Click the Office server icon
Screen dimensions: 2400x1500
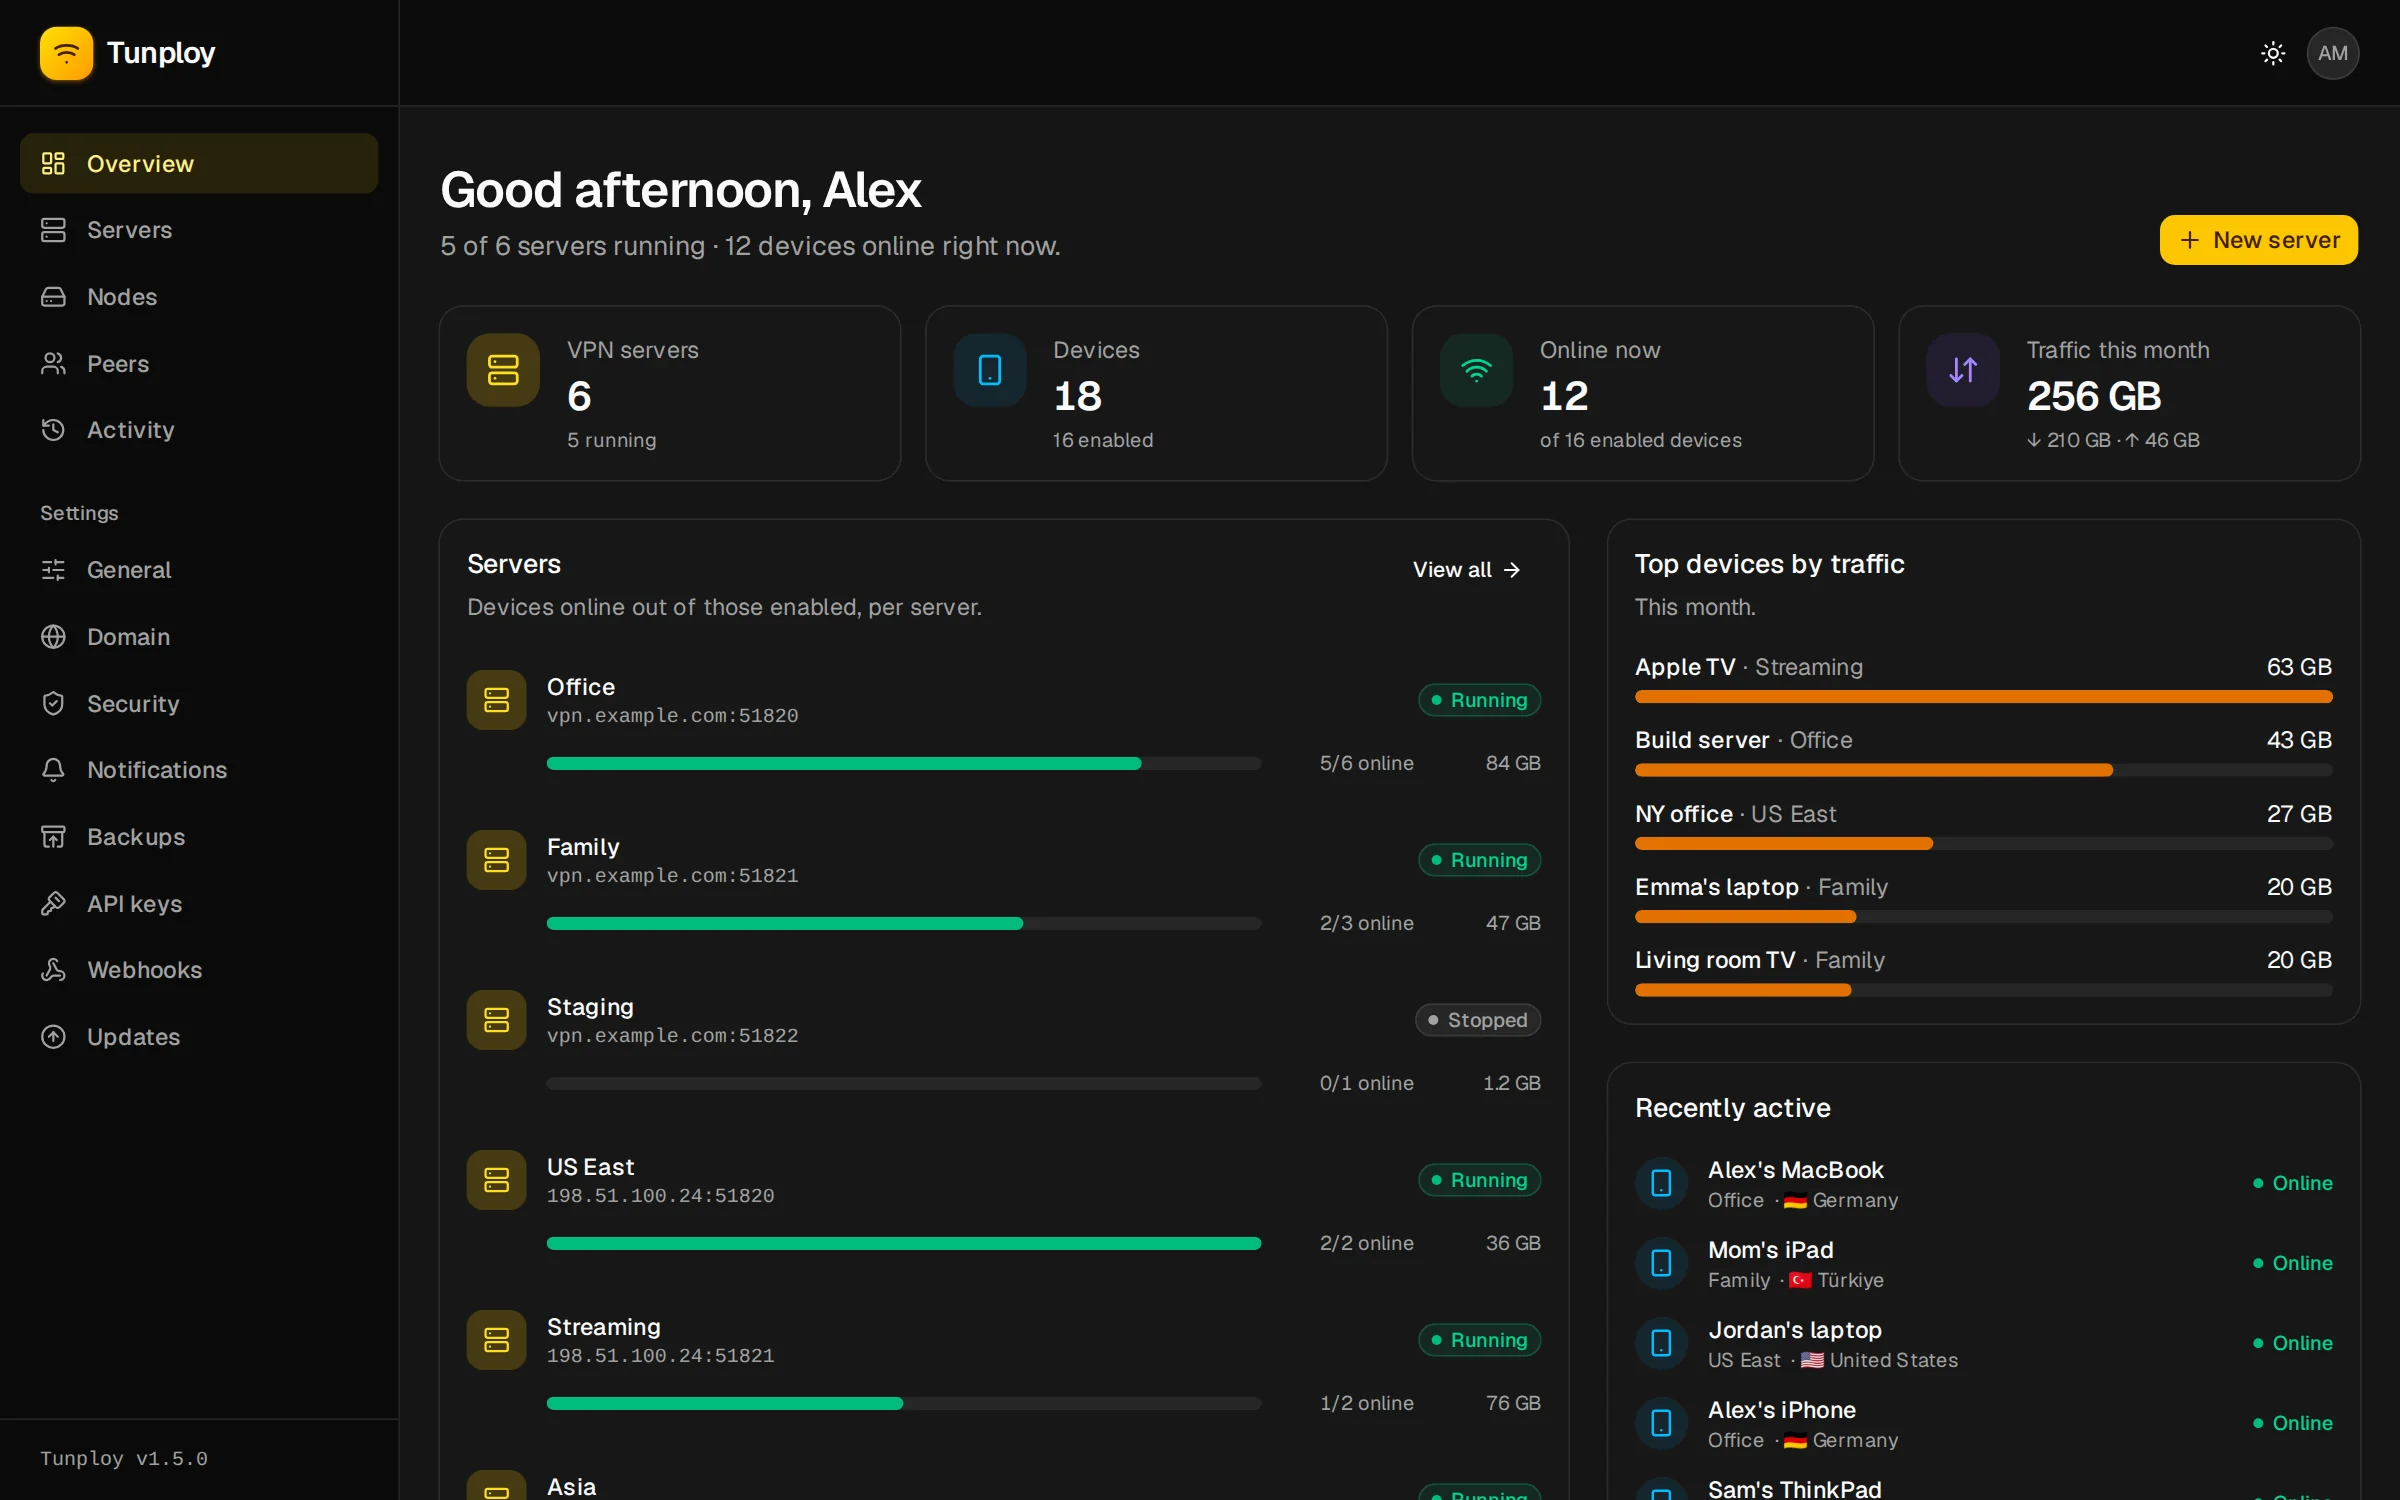[497, 700]
